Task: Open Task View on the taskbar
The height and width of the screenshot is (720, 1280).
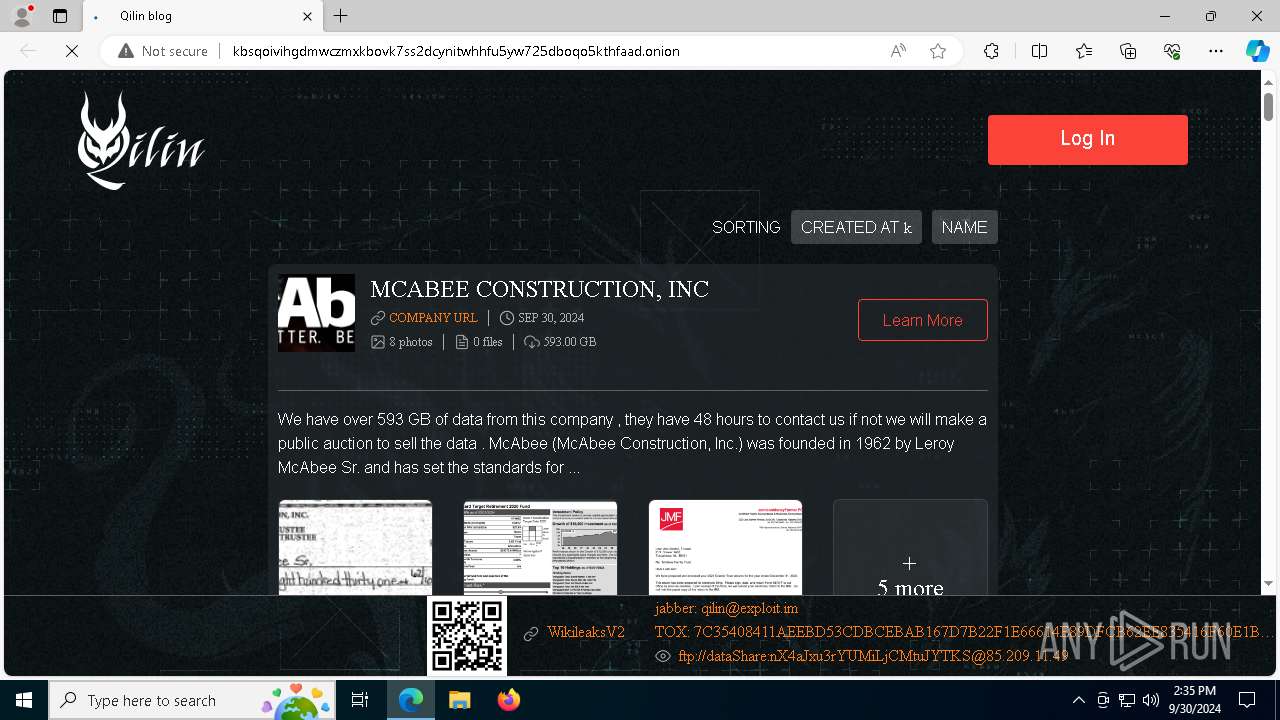Action: pyautogui.click(x=360, y=700)
